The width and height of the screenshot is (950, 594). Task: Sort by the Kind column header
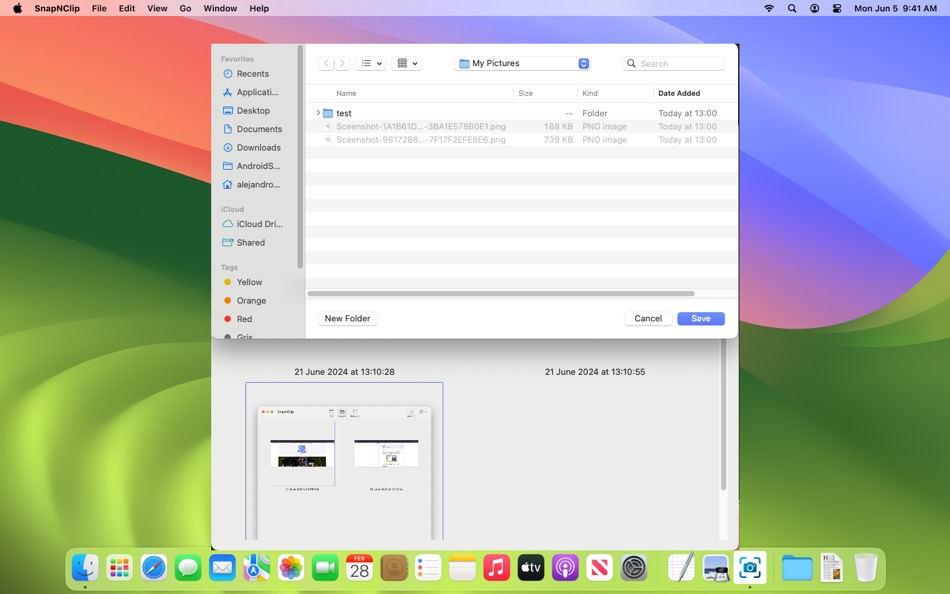590,93
